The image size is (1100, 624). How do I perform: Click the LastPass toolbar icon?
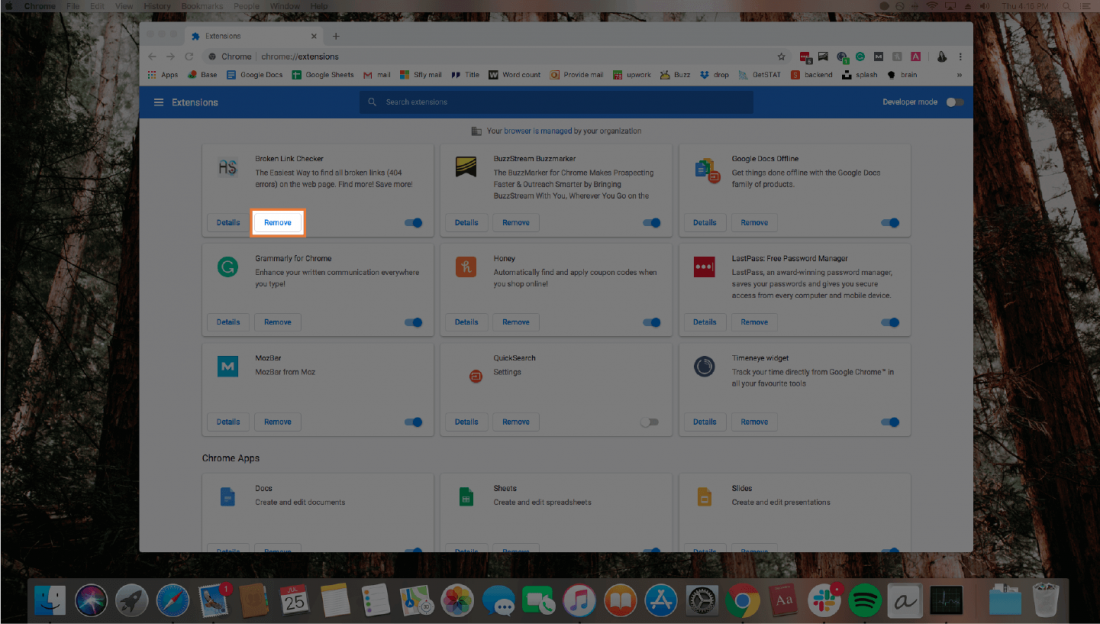tap(803, 56)
